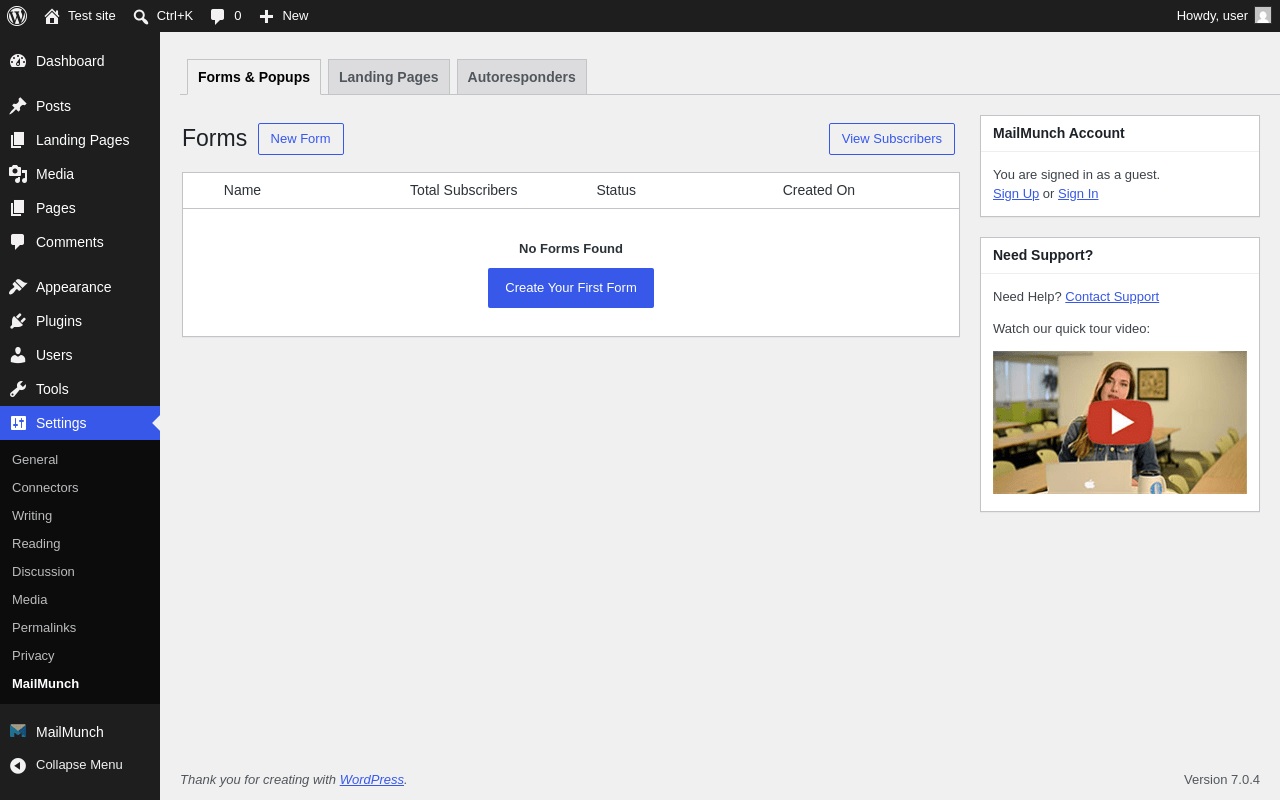The height and width of the screenshot is (800, 1280).
Task: Open Writing settings submenu
Action: click(80, 515)
